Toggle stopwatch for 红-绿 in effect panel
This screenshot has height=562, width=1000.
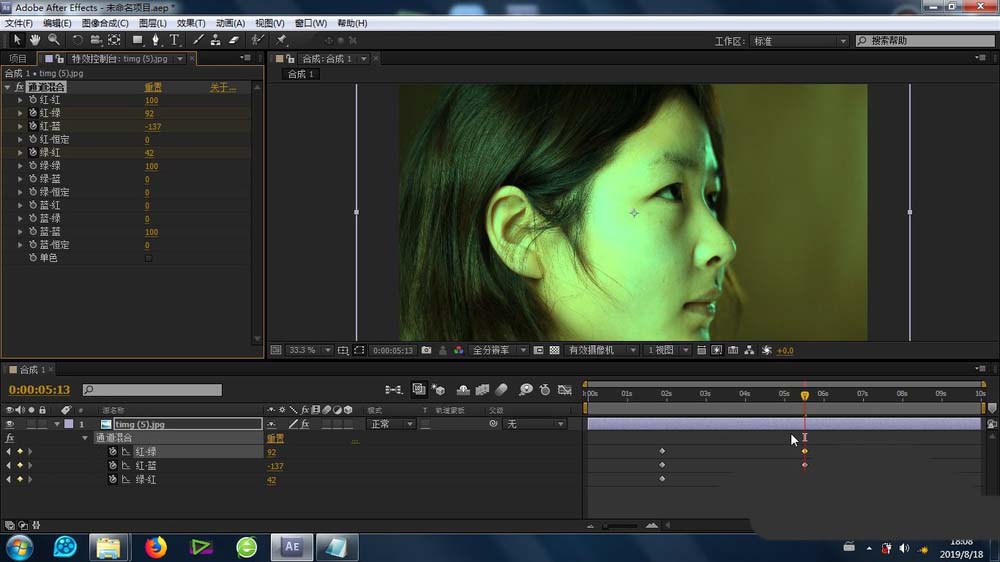[33, 113]
